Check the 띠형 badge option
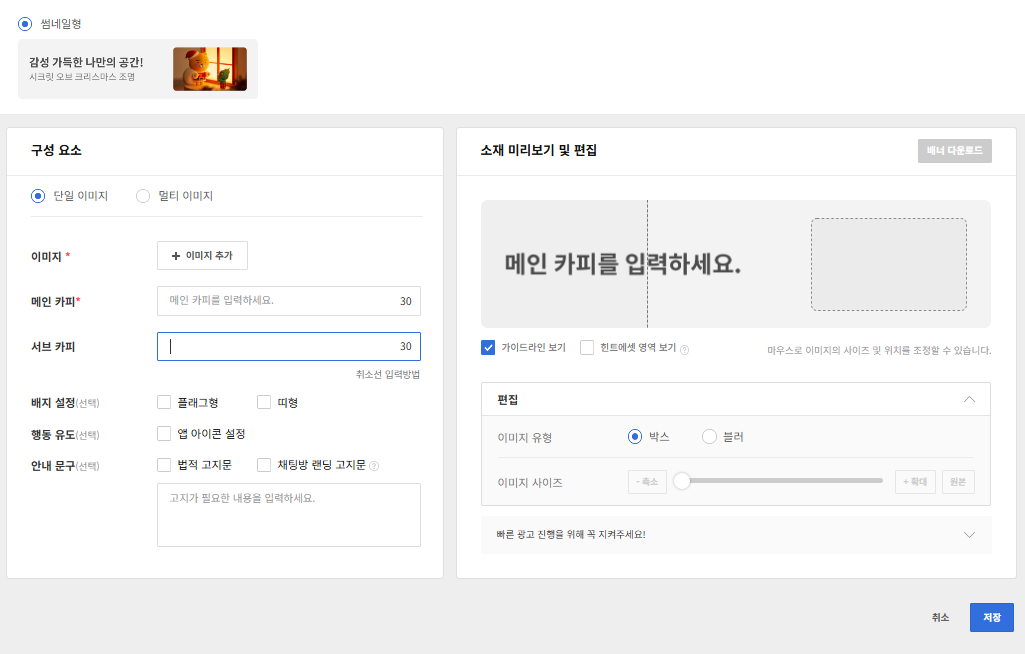 (x=264, y=403)
